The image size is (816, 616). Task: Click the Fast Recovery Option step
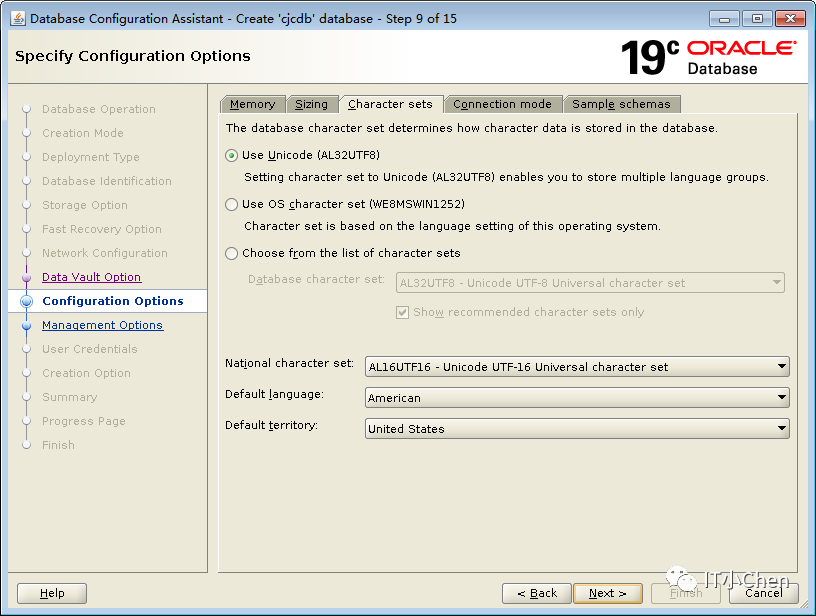[102, 229]
